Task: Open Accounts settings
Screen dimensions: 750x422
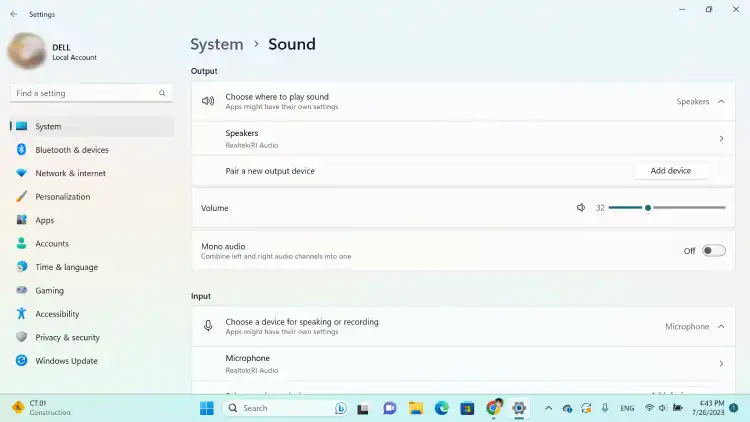Action: (x=92, y=244)
